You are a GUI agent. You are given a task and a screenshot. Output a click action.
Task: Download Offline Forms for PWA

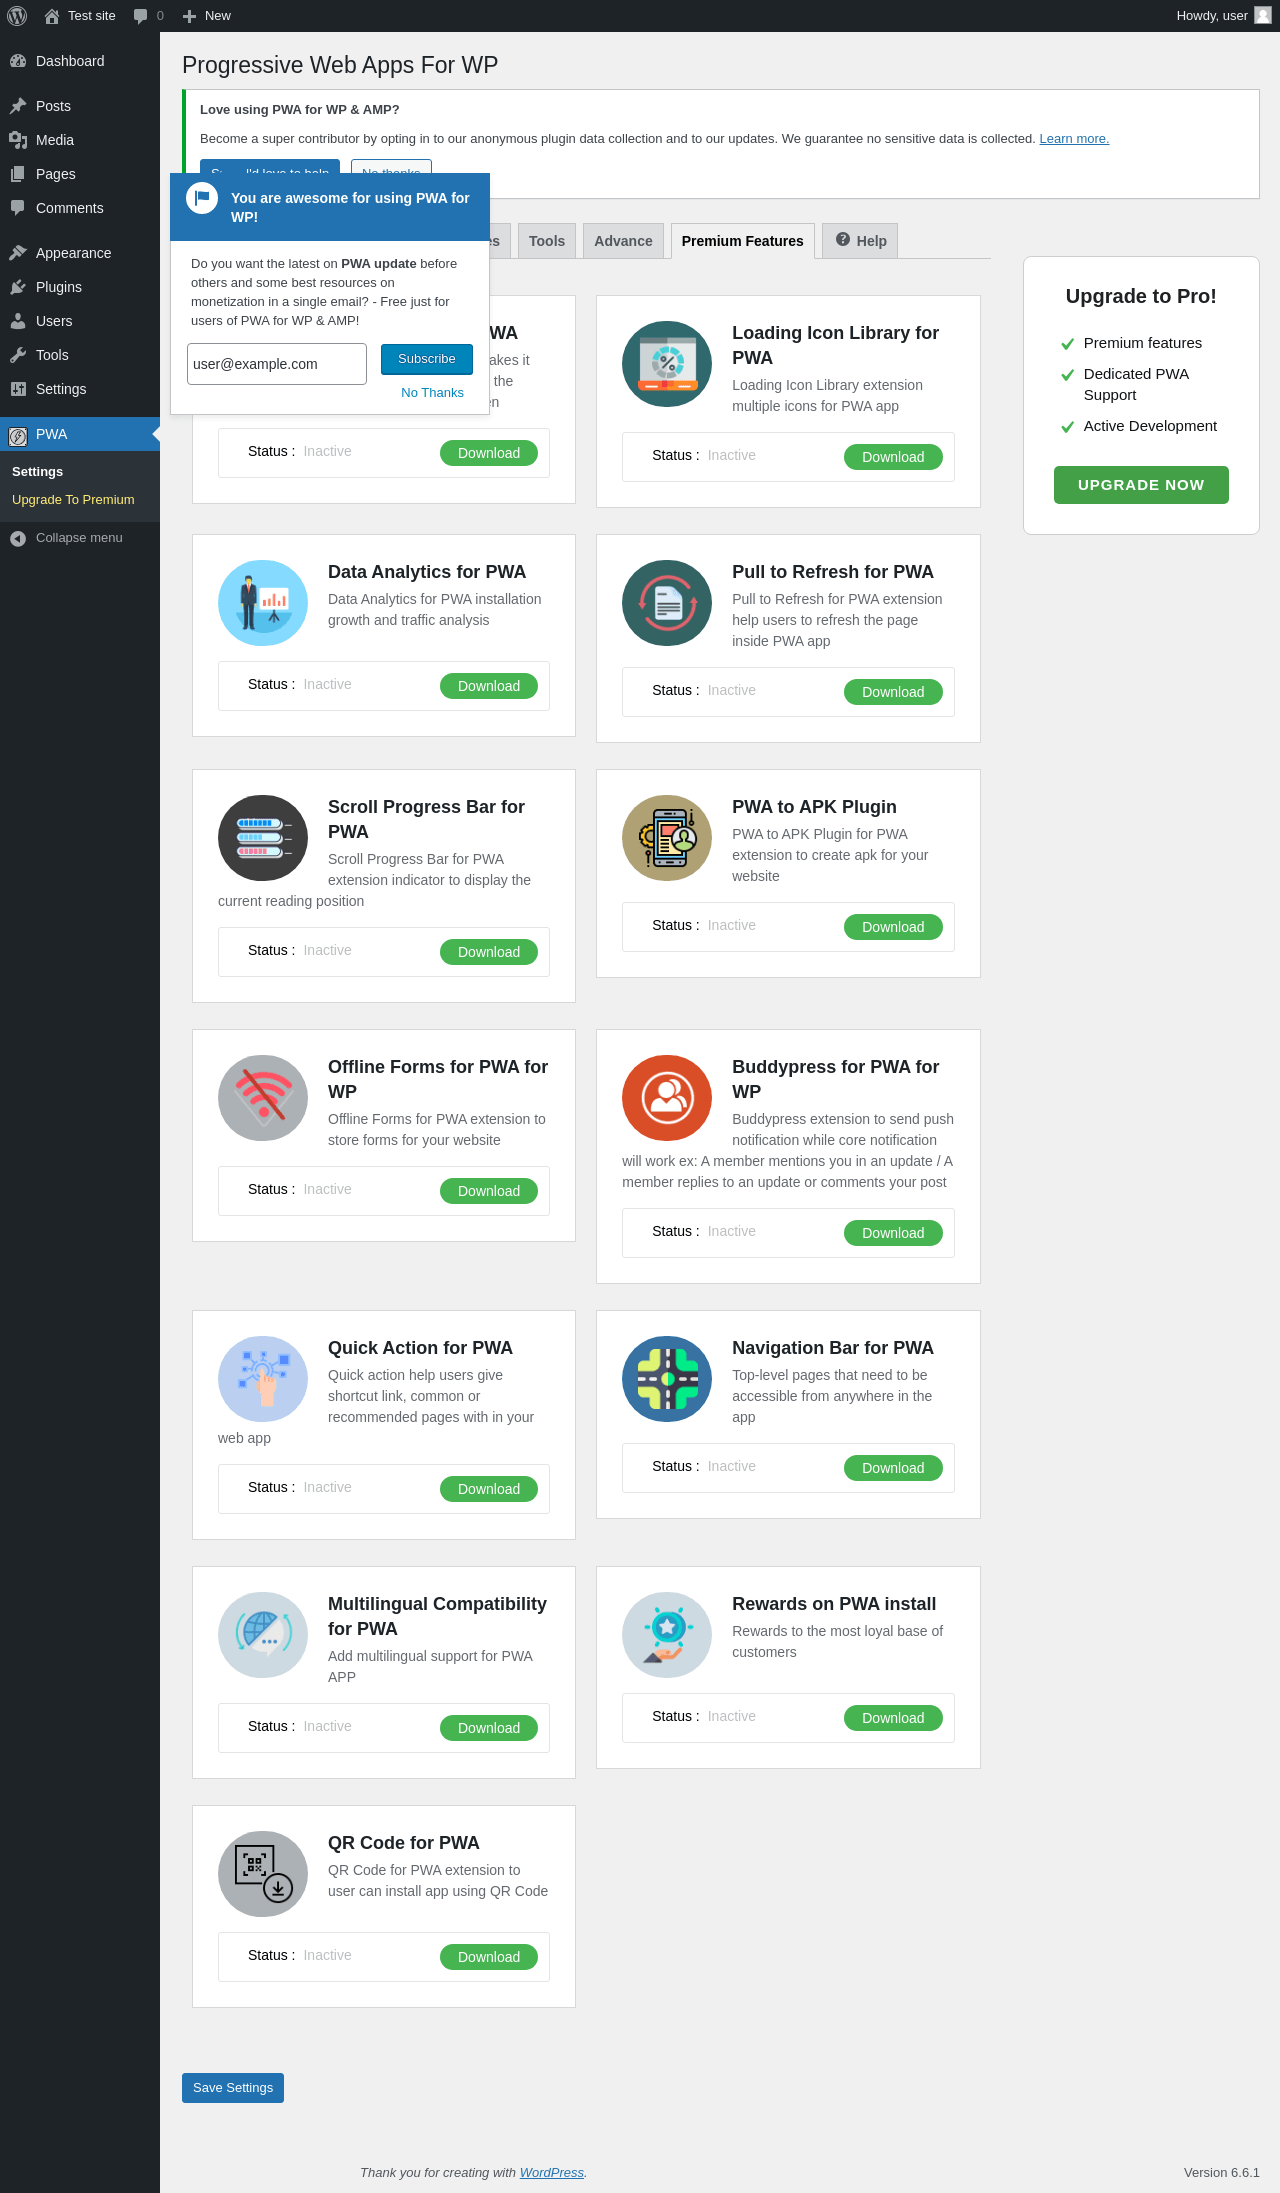[489, 1191]
